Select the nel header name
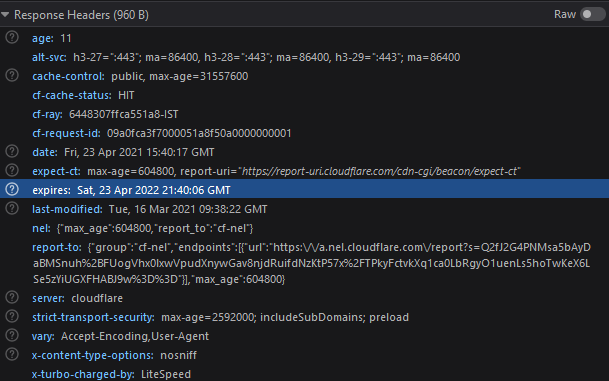The height and width of the screenshot is (381, 609). [x=41, y=228]
